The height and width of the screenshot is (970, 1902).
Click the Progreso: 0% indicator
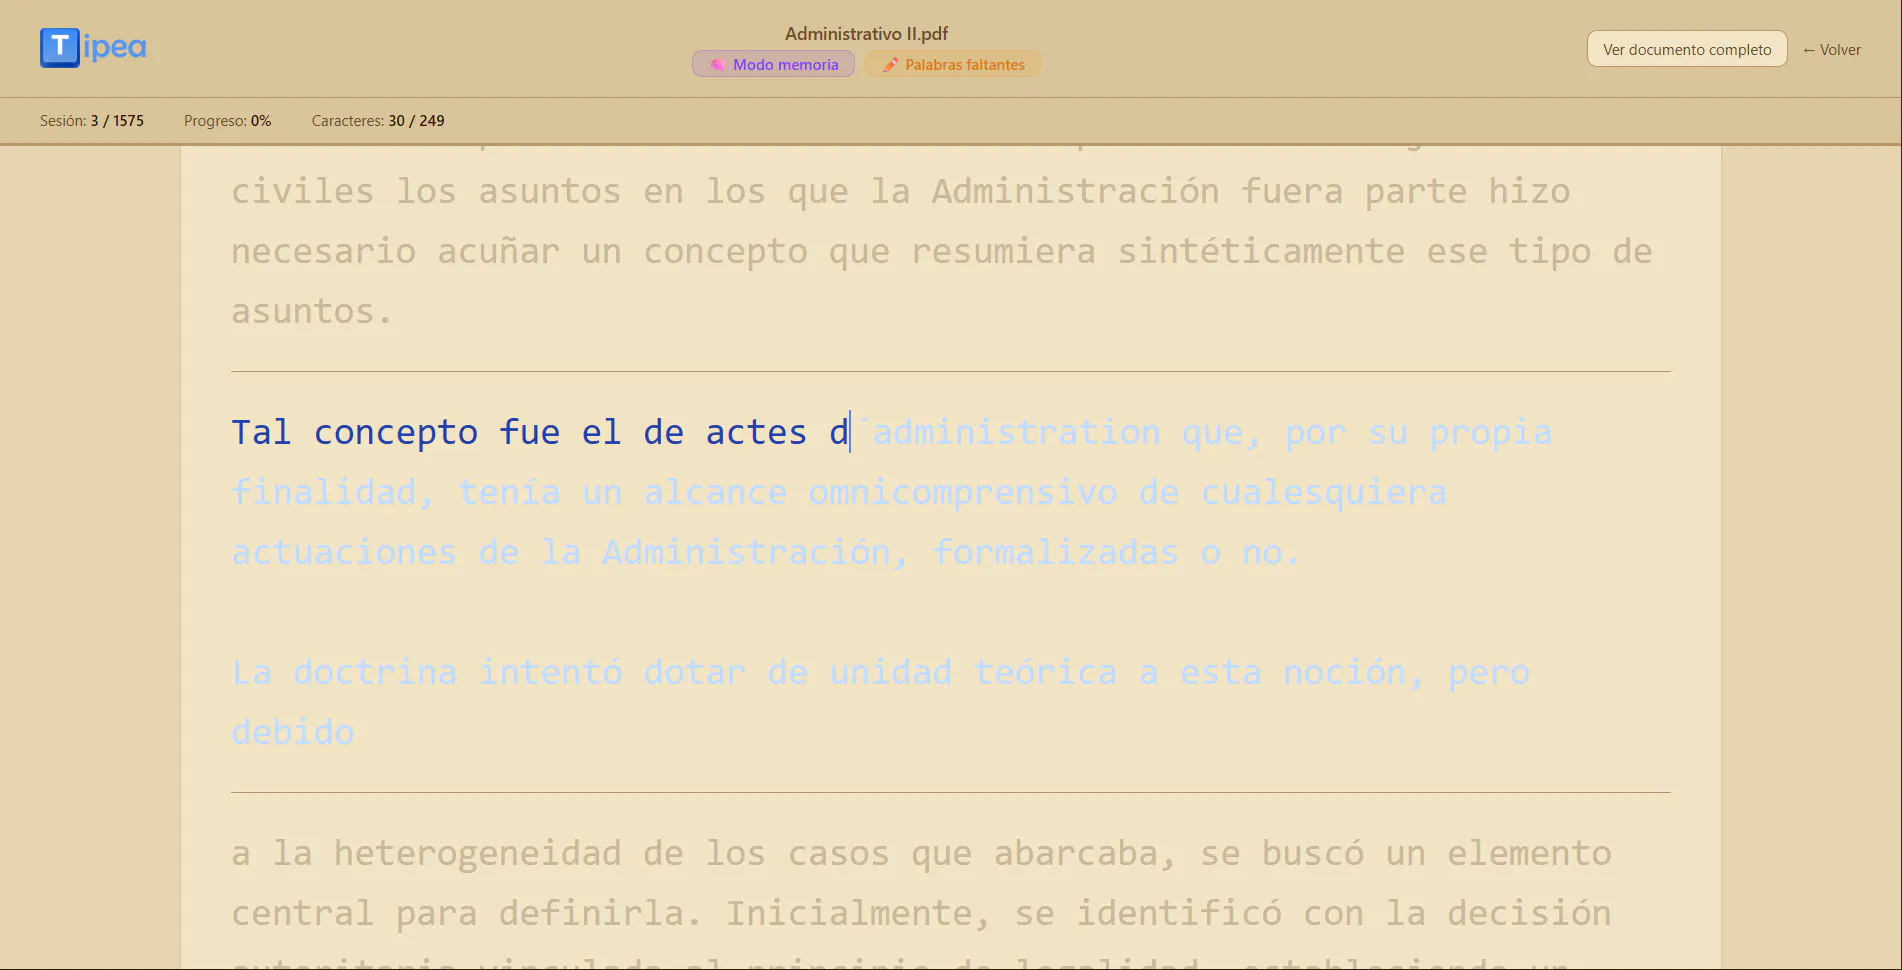point(227,120)
